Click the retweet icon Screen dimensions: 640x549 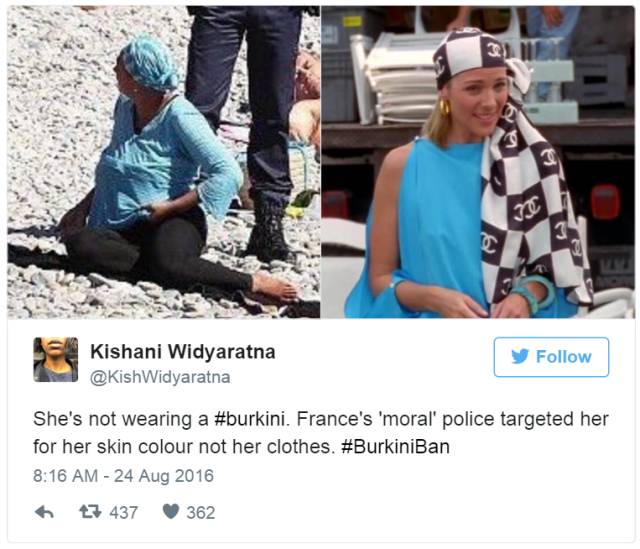(90, 511)
